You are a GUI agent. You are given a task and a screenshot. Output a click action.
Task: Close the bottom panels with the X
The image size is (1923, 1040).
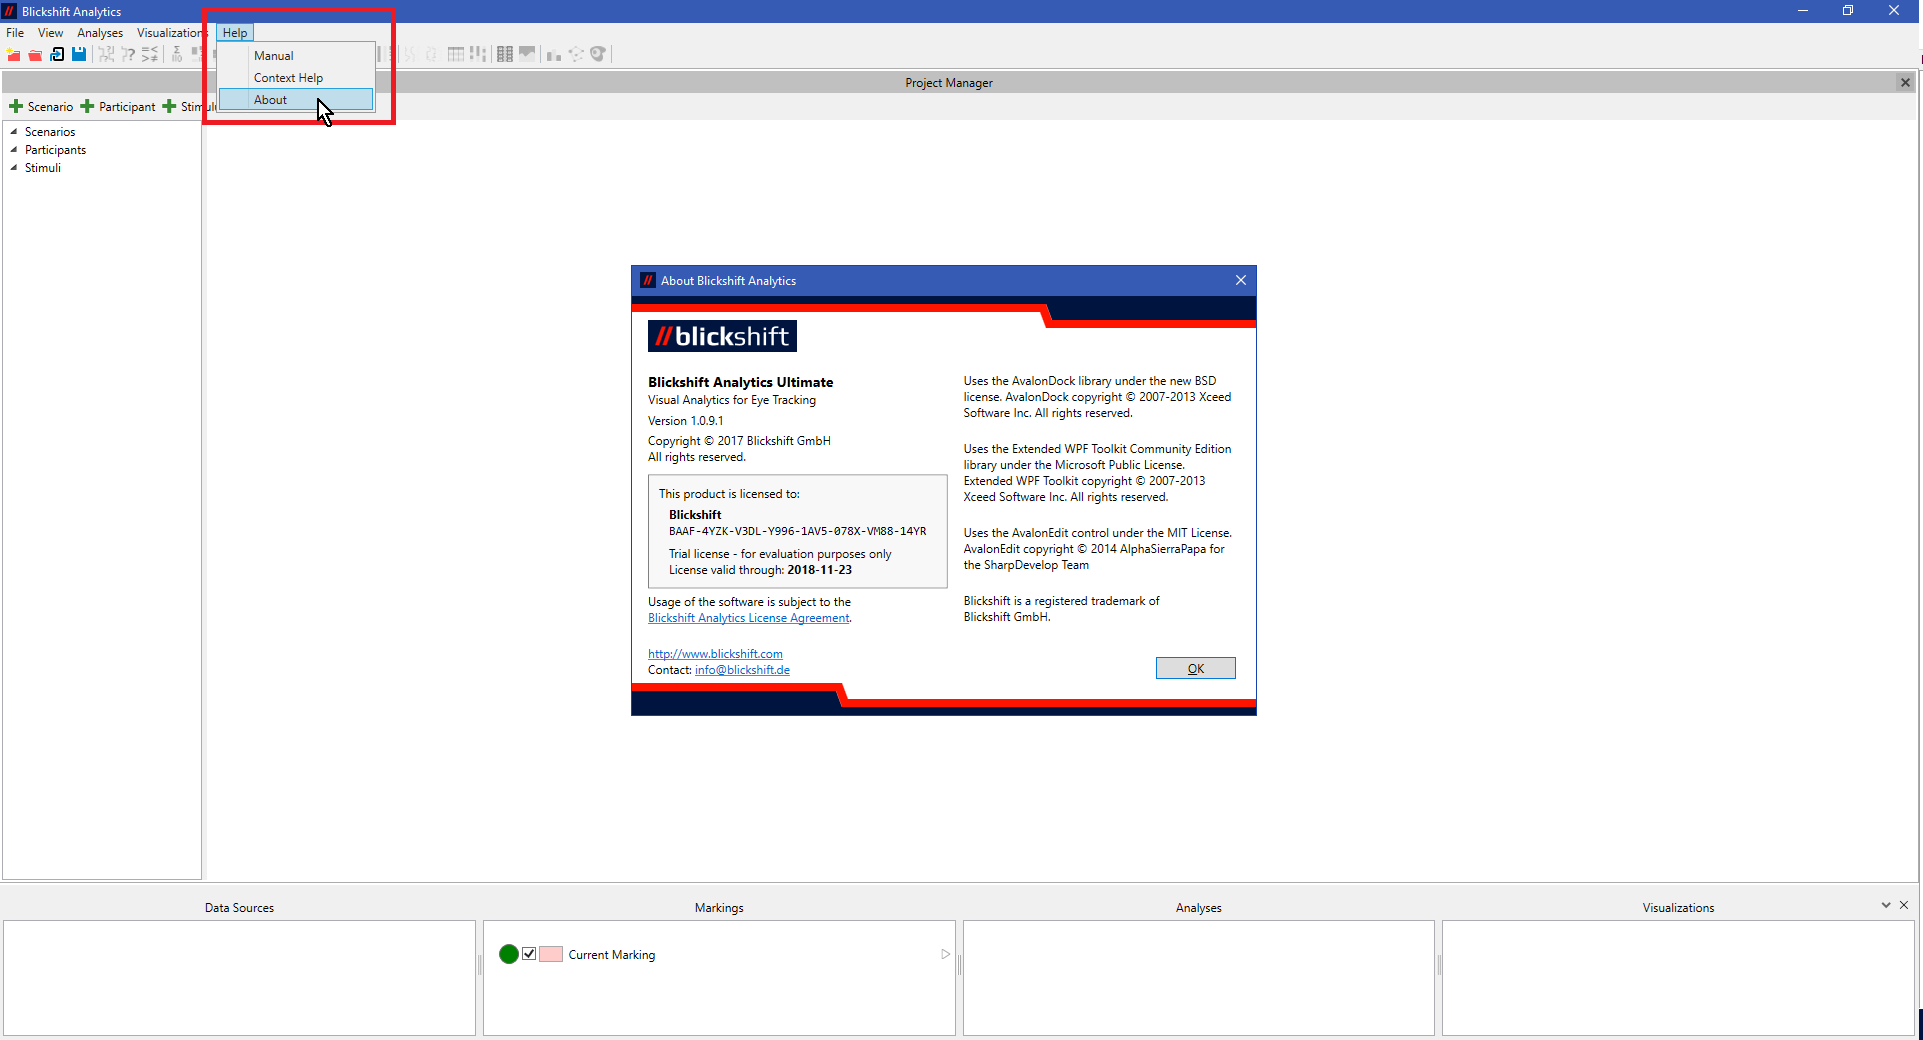click(1904, 905)
